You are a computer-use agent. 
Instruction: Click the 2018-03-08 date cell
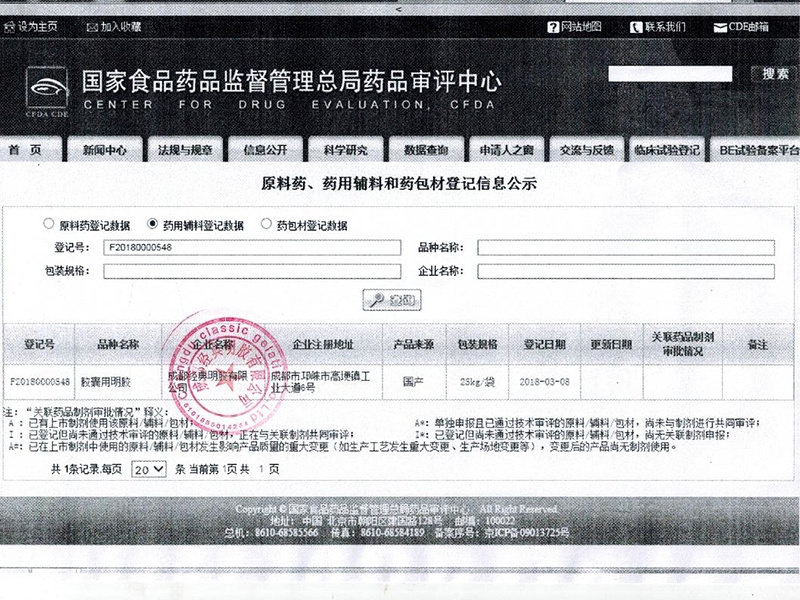(544, 382)
